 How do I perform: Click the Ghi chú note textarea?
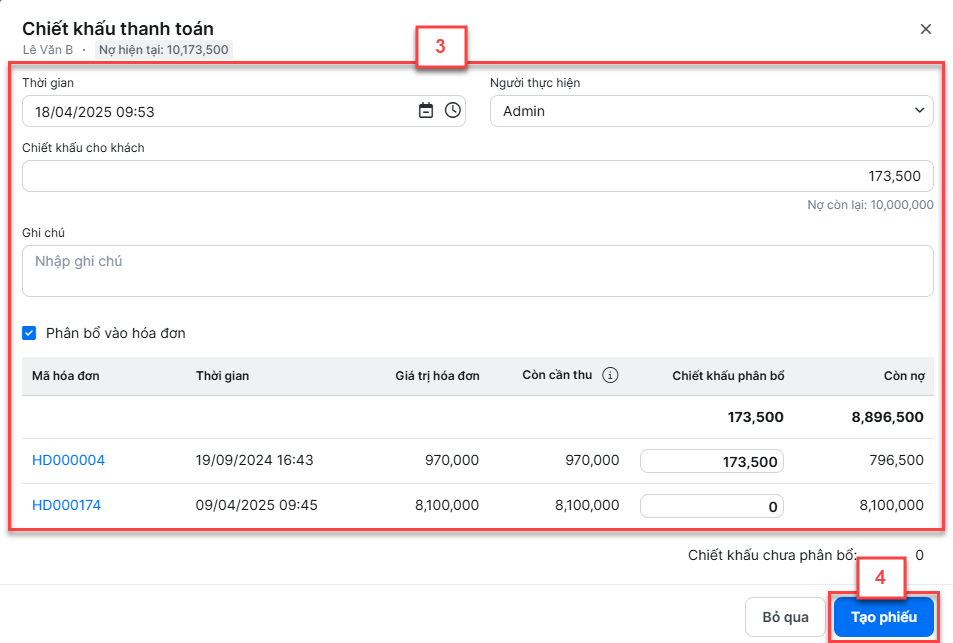click(x=478, y=271)
